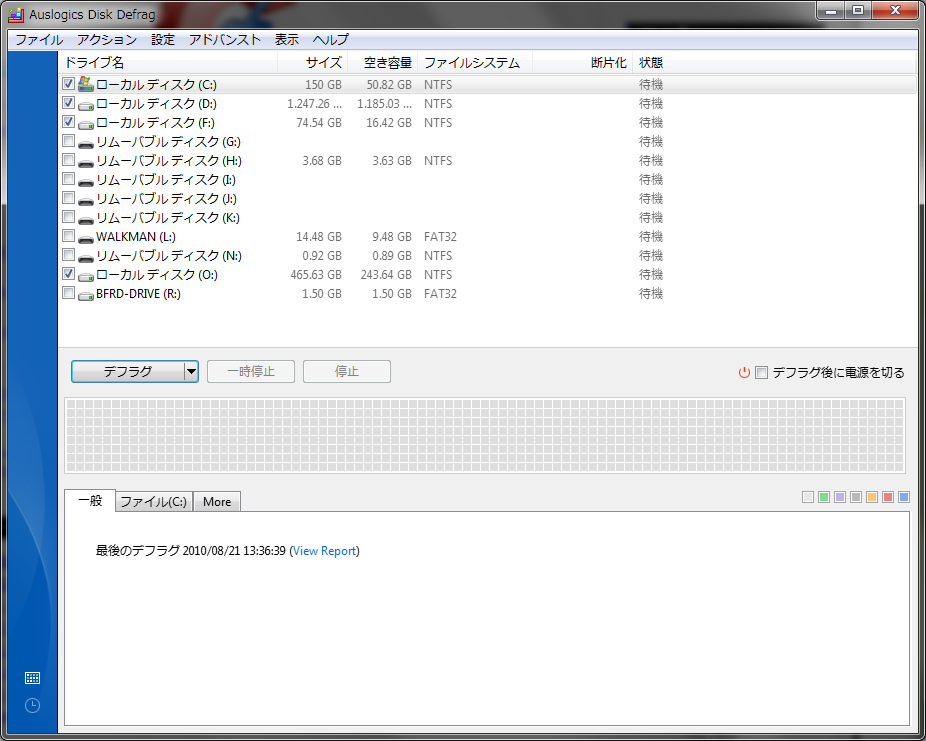Click the removable drive icon for (N:)
926x741 pixels.
(x=86, y=257)
